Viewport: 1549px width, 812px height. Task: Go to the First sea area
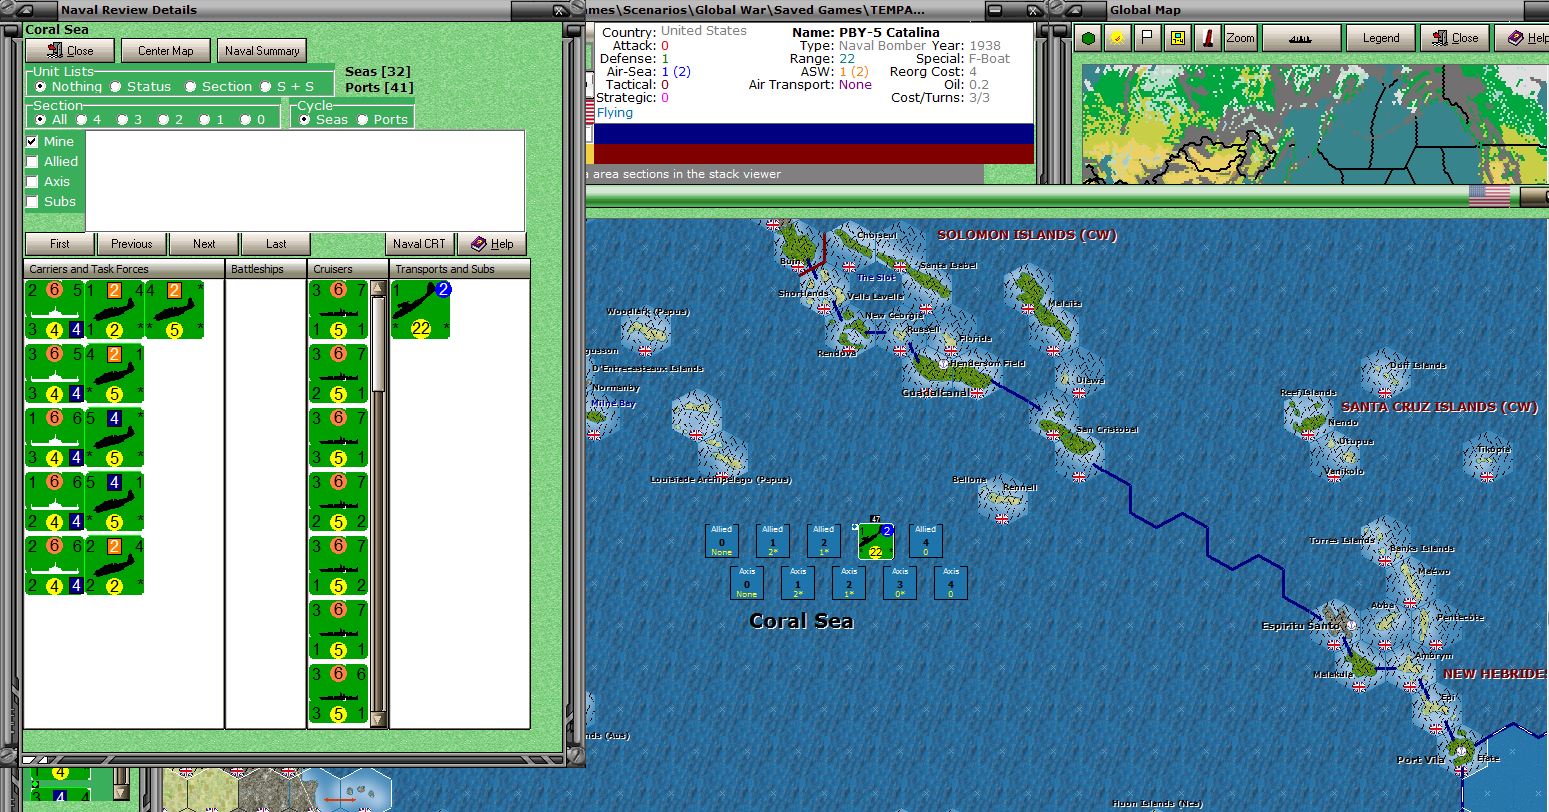coord(60,243)
